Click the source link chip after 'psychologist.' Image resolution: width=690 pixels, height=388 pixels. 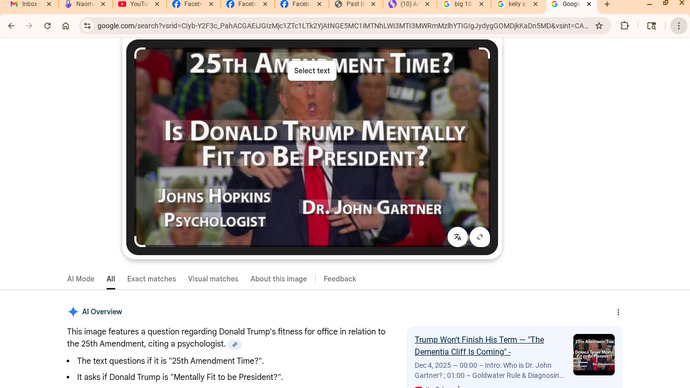click(x=235, y=344)
